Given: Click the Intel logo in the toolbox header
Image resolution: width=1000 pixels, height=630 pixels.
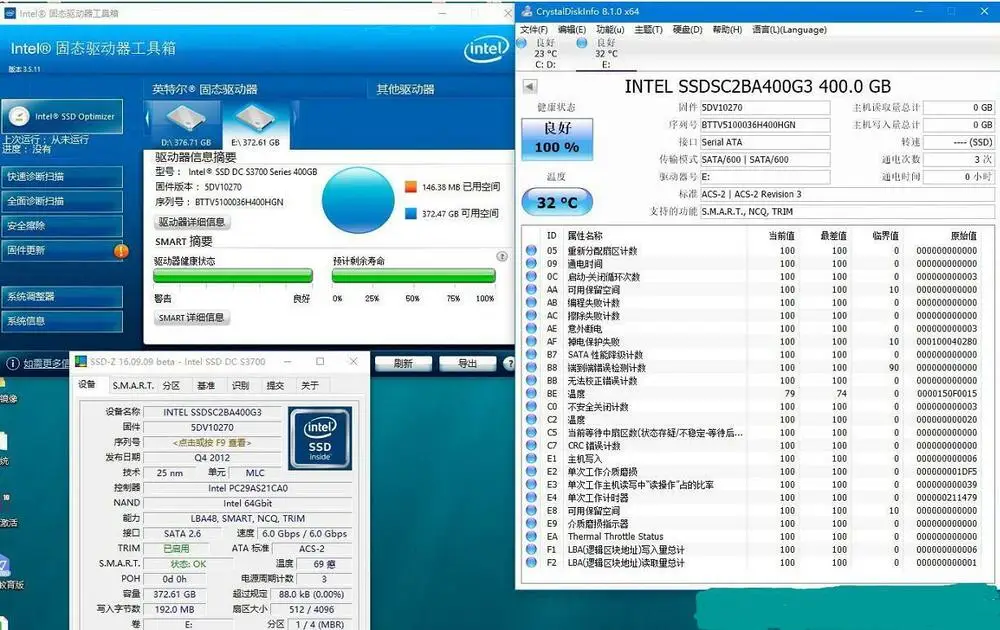Looking at the screenshot, I should [x=486, y=48].
